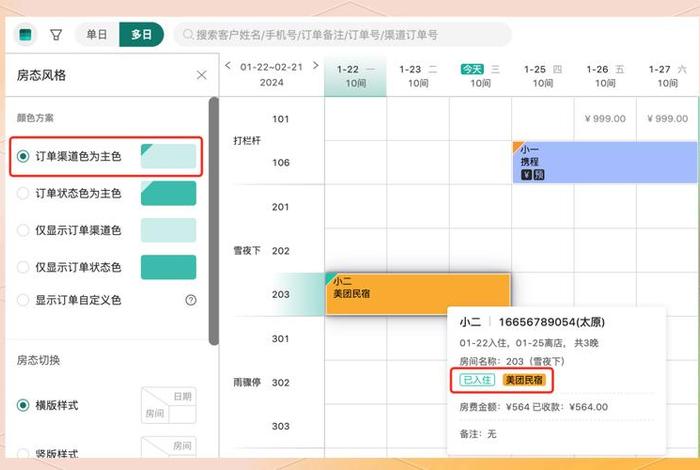Click 美团民宿 channel tag in popup
Viewport: 700px width, 470px height.
[524, 380]
